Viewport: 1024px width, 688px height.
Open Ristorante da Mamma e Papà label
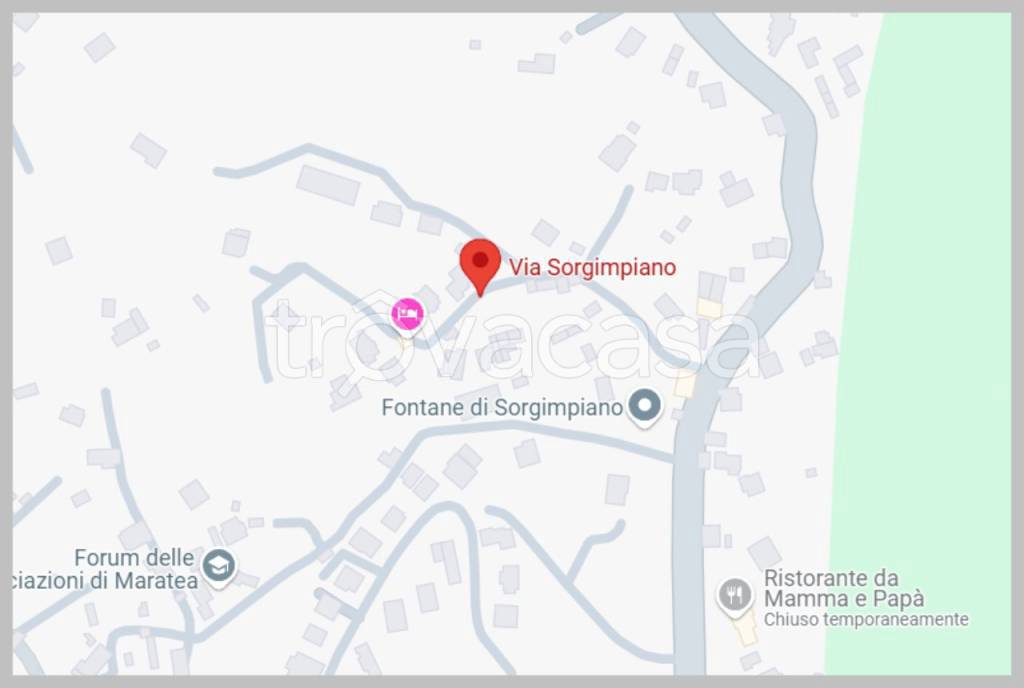tap(844, 588)
